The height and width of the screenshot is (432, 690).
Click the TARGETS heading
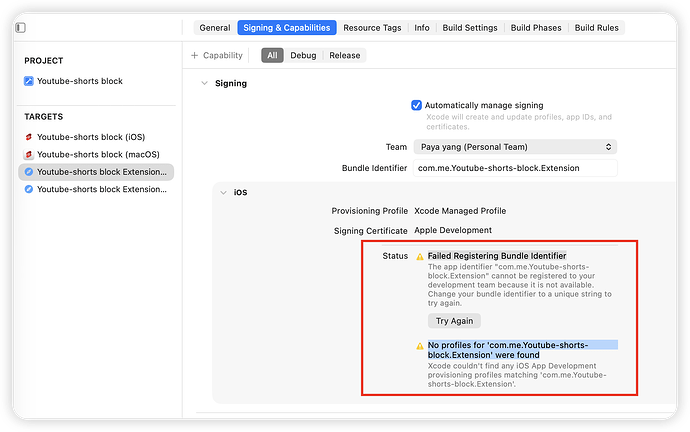(44, 117)
